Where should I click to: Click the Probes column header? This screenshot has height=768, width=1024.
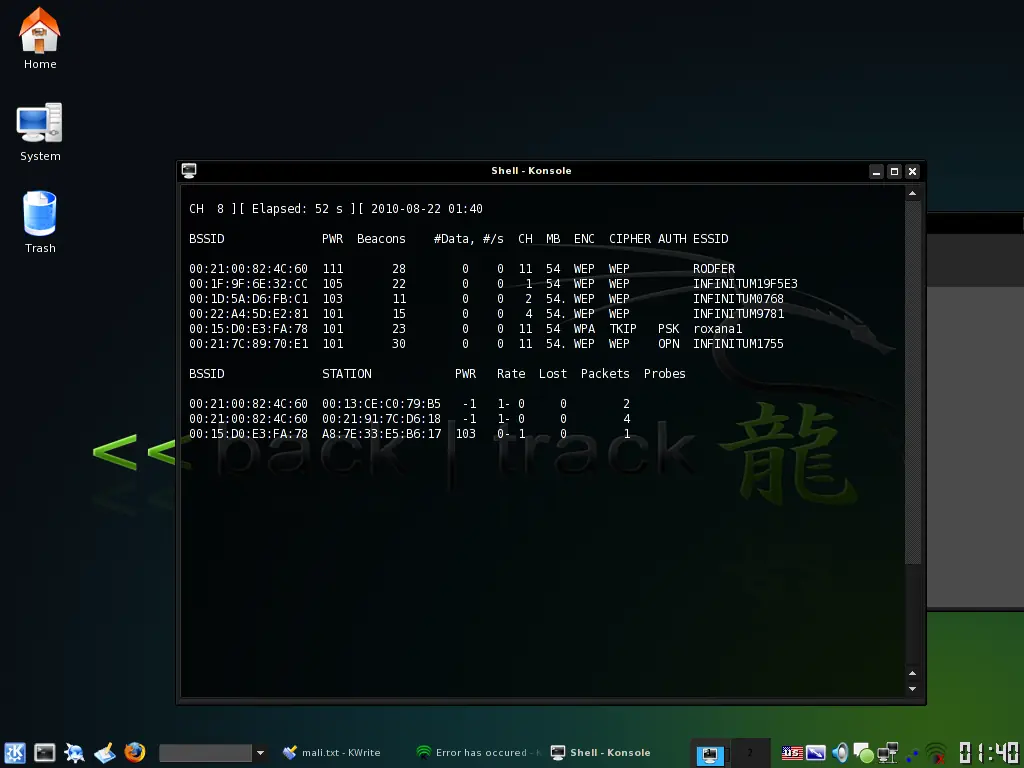pos(664,374)
